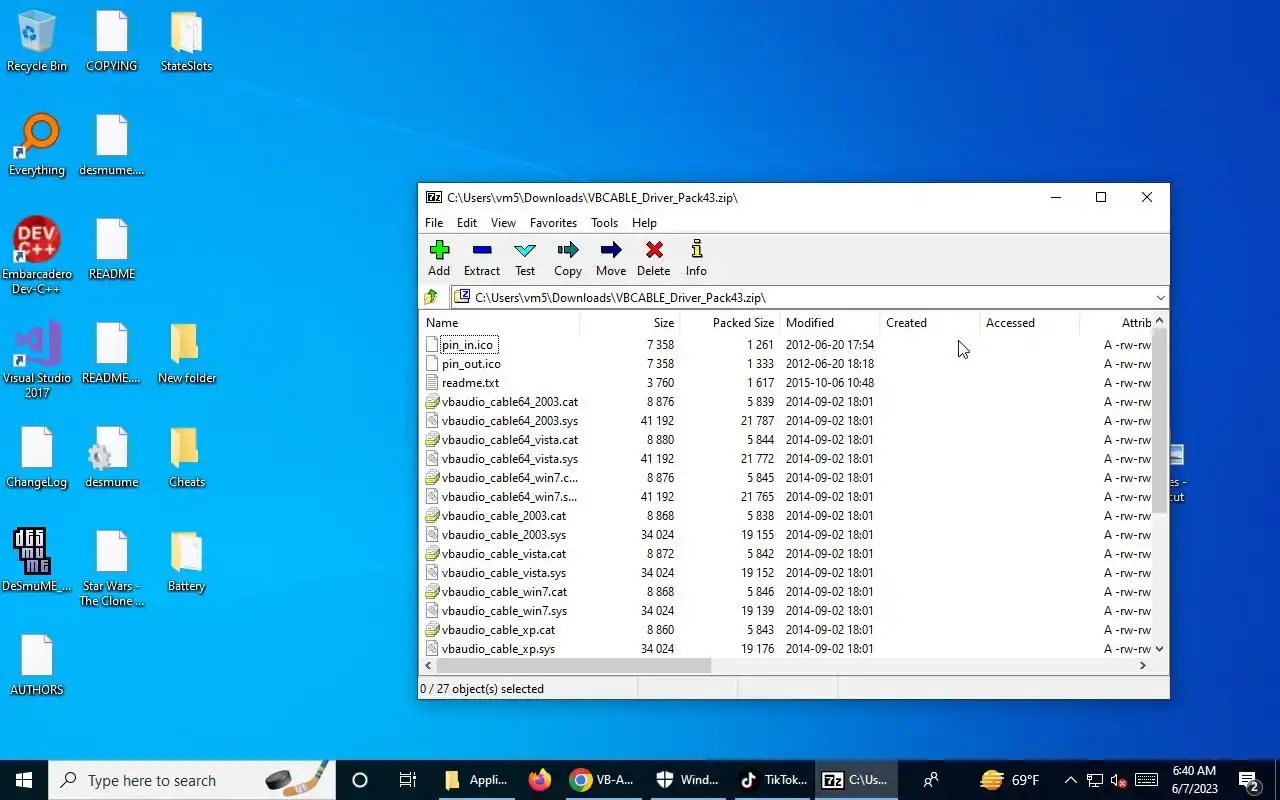Screen dimensions: 1280x800
Task: Select the New folder desktop icon
Action: point(186,355)
